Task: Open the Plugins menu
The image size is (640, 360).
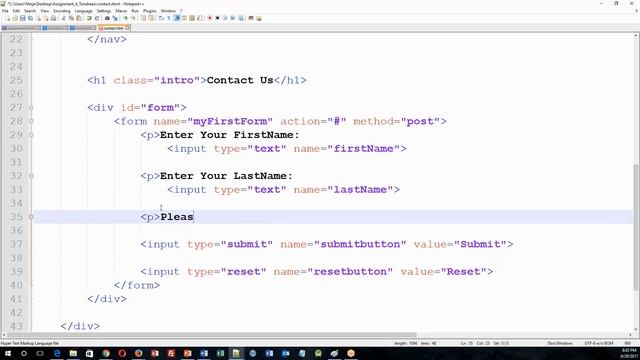Action: [149, 11]
